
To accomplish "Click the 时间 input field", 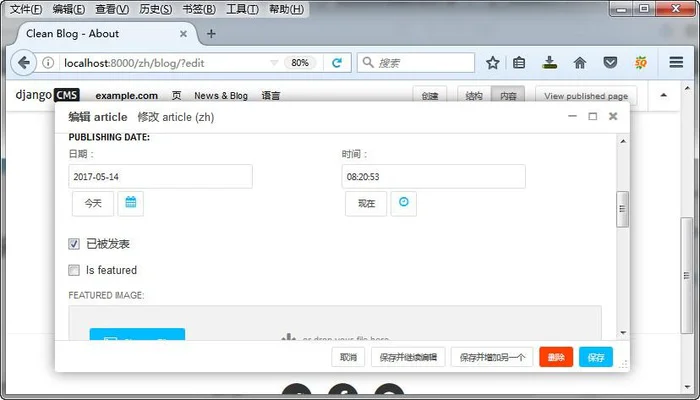I will [433, 176].
